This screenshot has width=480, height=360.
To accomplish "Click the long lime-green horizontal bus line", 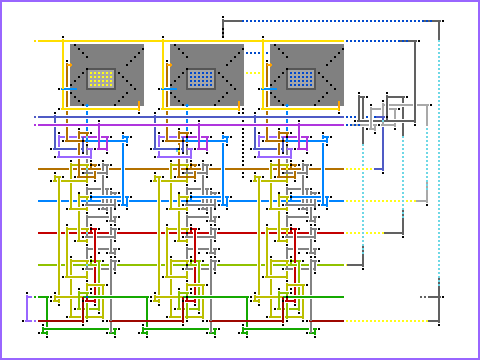I will pyautogui.click(x=191, y=265).
